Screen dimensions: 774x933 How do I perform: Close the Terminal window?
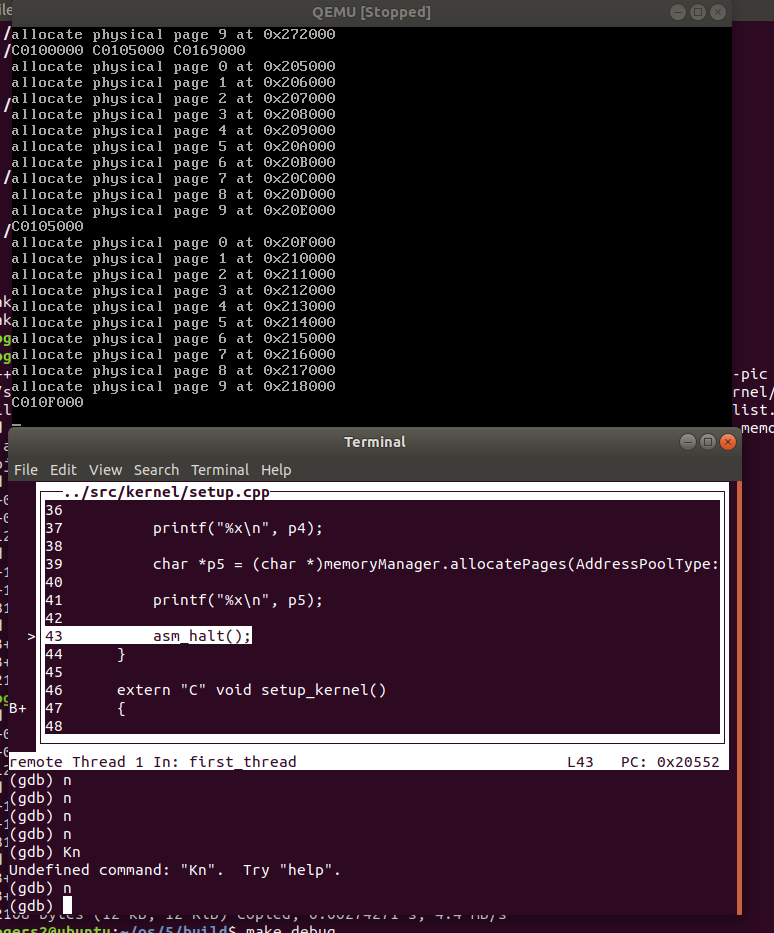point(728,442)
